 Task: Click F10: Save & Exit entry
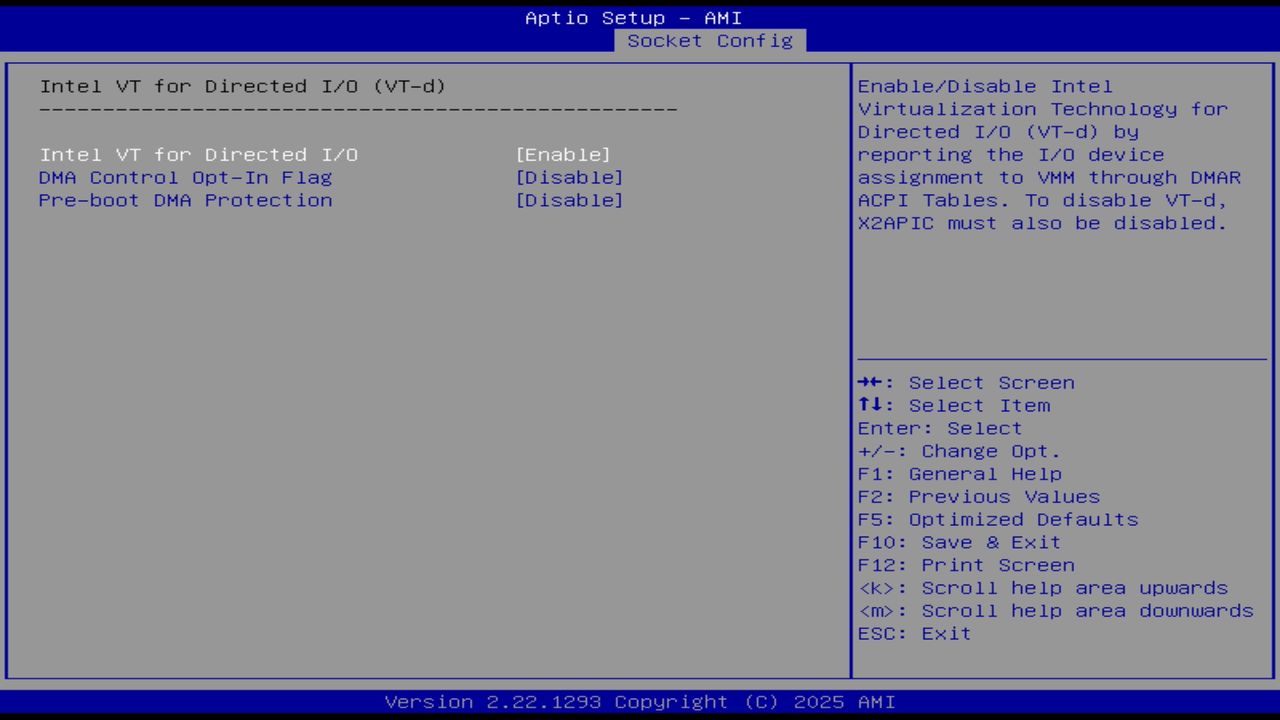coord(958,542)
